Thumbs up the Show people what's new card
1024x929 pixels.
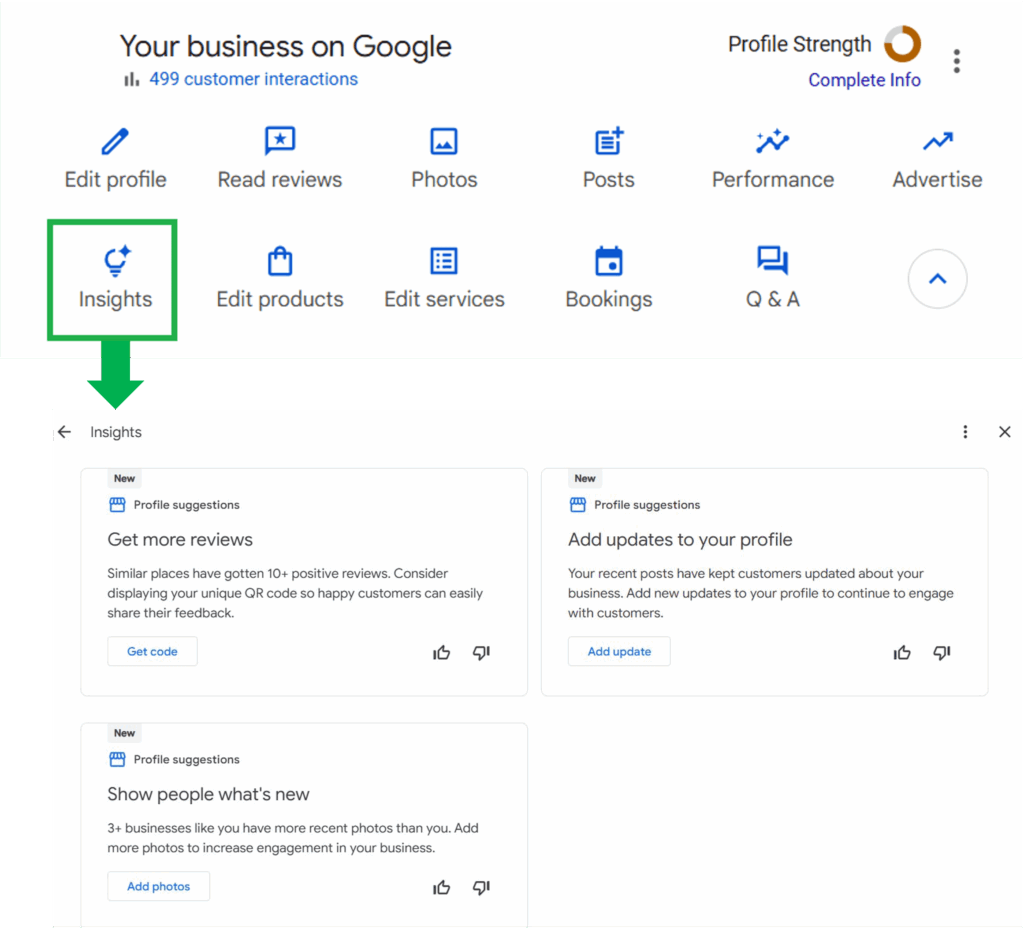click(x=441, y=887)
